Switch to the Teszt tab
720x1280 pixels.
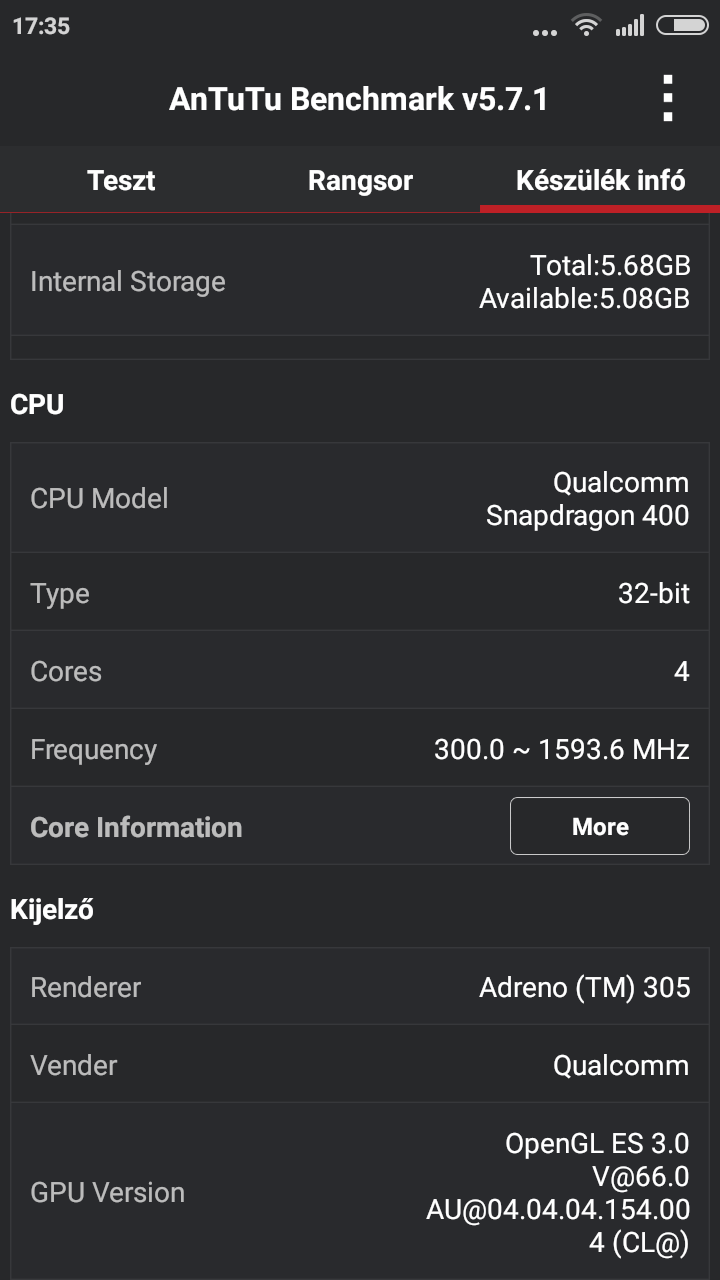click(121, 181)
